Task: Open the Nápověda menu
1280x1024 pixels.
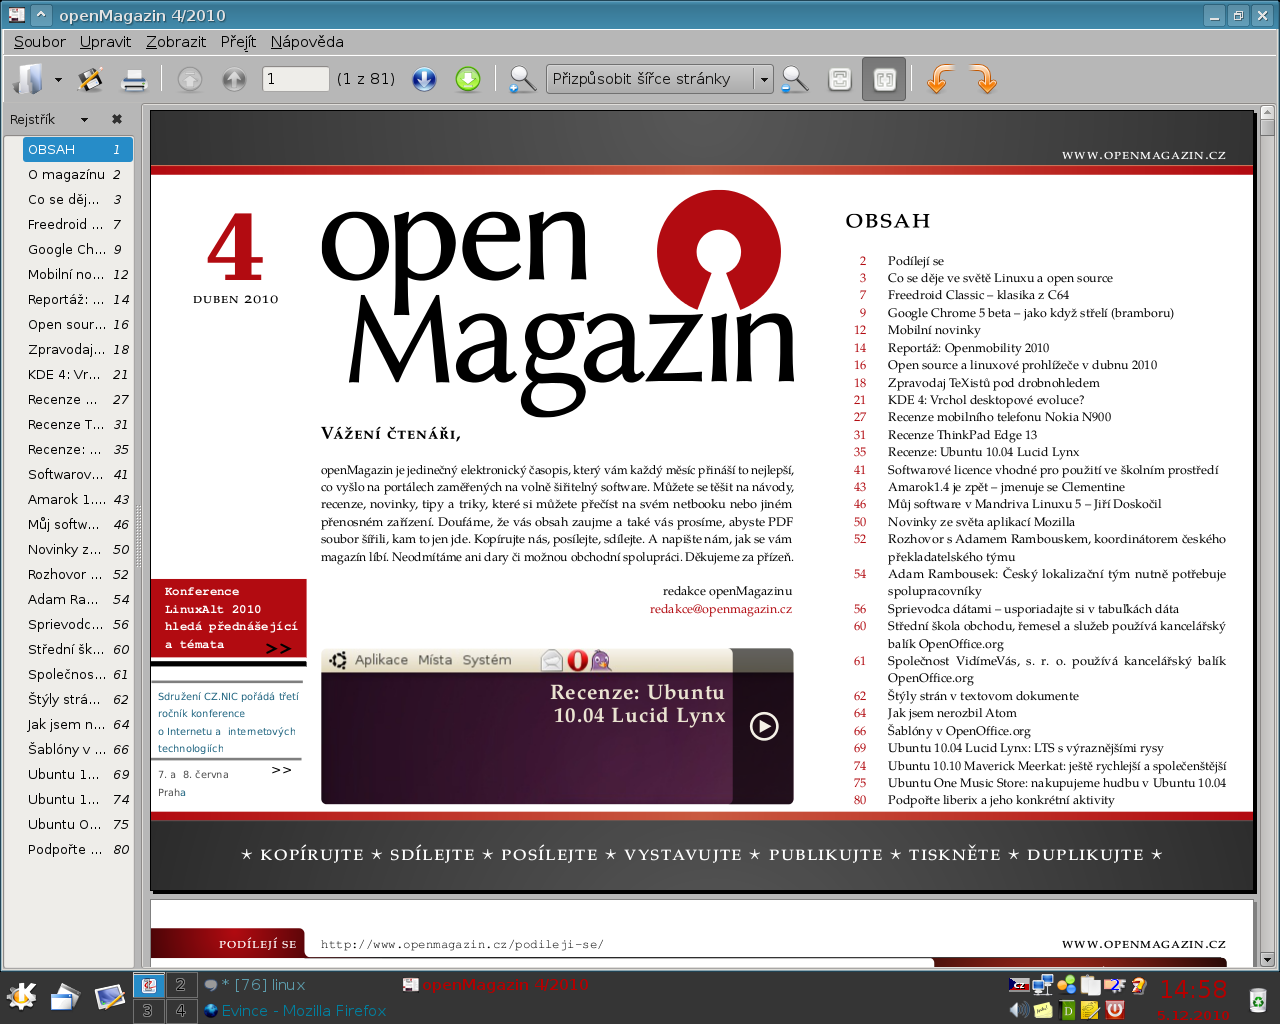Action: (x=307, y=42)
